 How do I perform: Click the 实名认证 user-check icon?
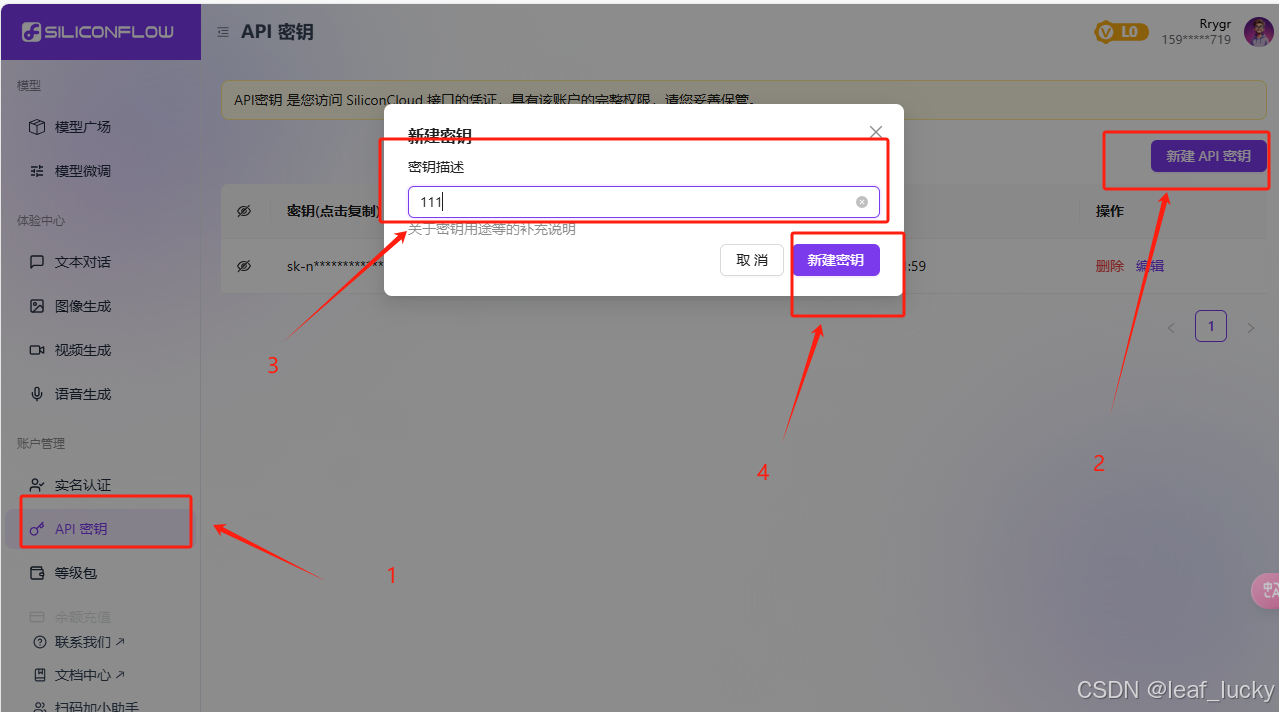(37, 485)
